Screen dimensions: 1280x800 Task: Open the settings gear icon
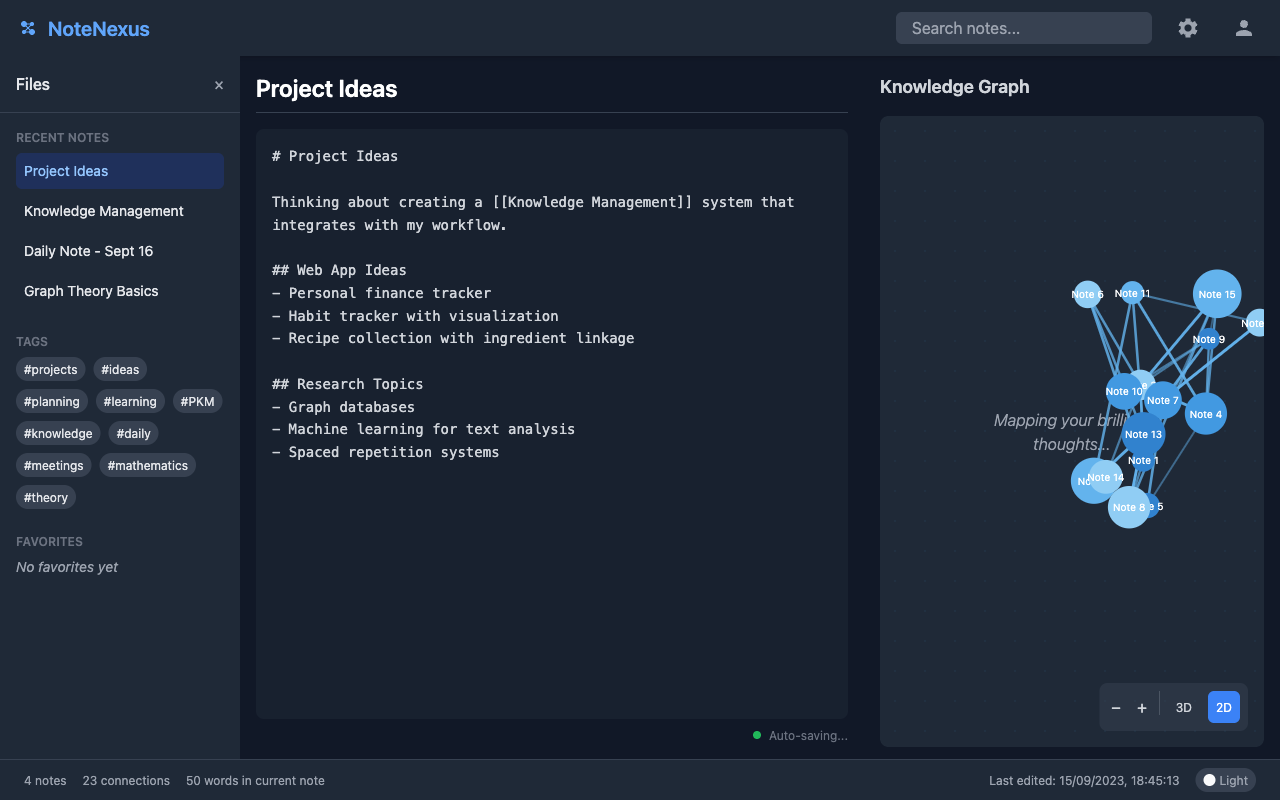[x=1187, y=28]
